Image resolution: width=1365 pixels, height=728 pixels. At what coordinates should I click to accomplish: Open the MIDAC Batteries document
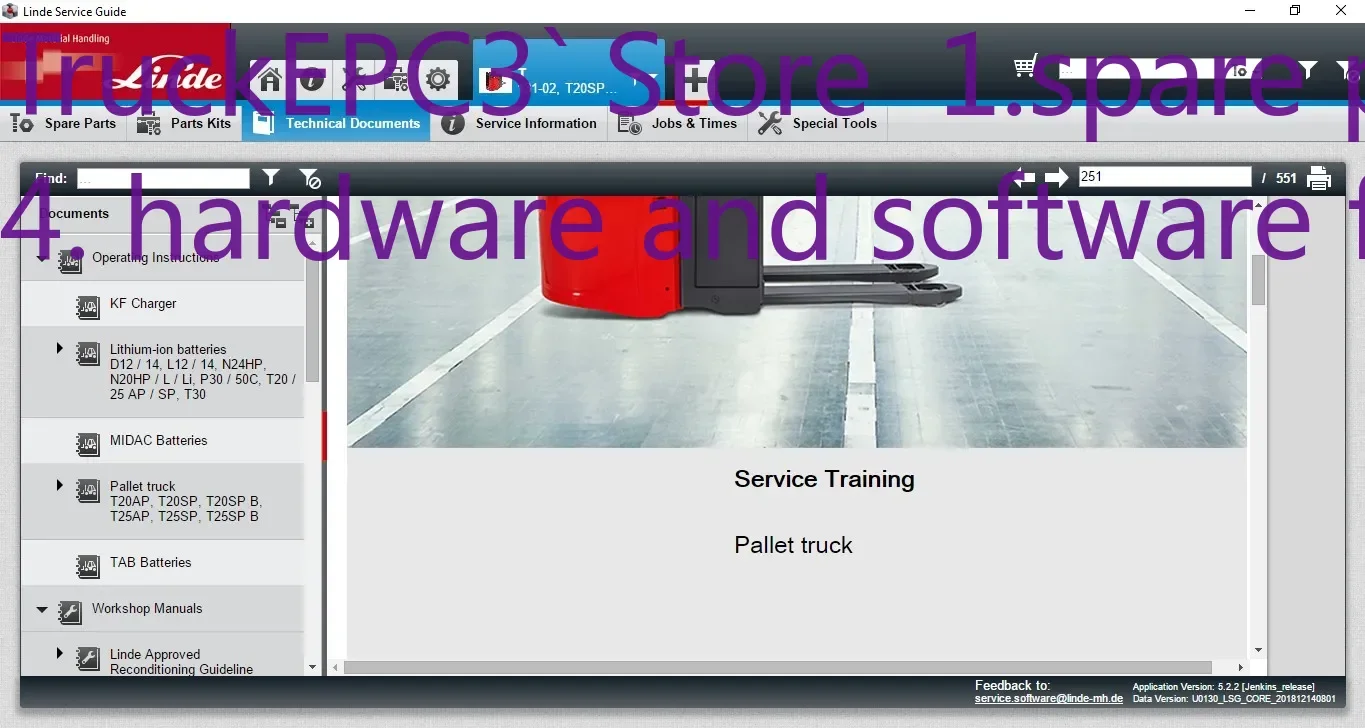coord(162,441)
